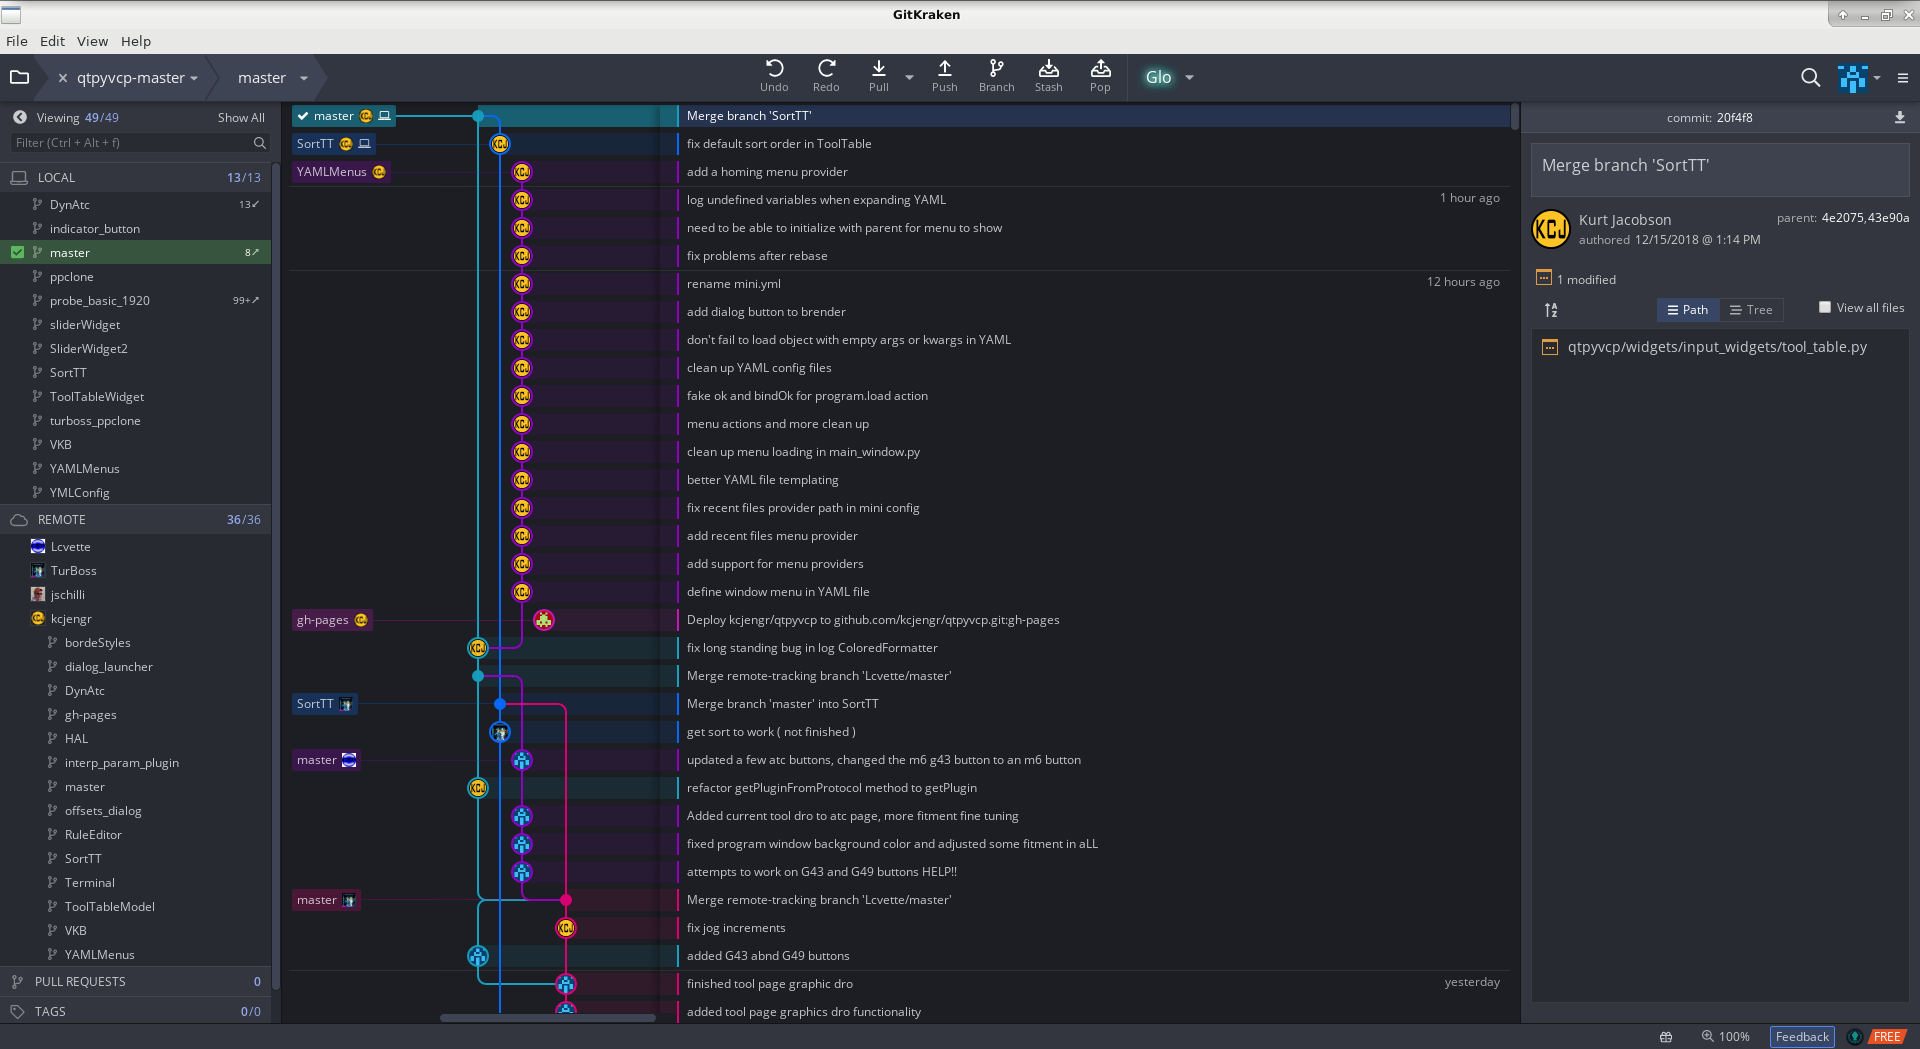Switch file list to Path view
The height and width of the screenshot is (1049, 1920).
click(x=1688, y=310)
